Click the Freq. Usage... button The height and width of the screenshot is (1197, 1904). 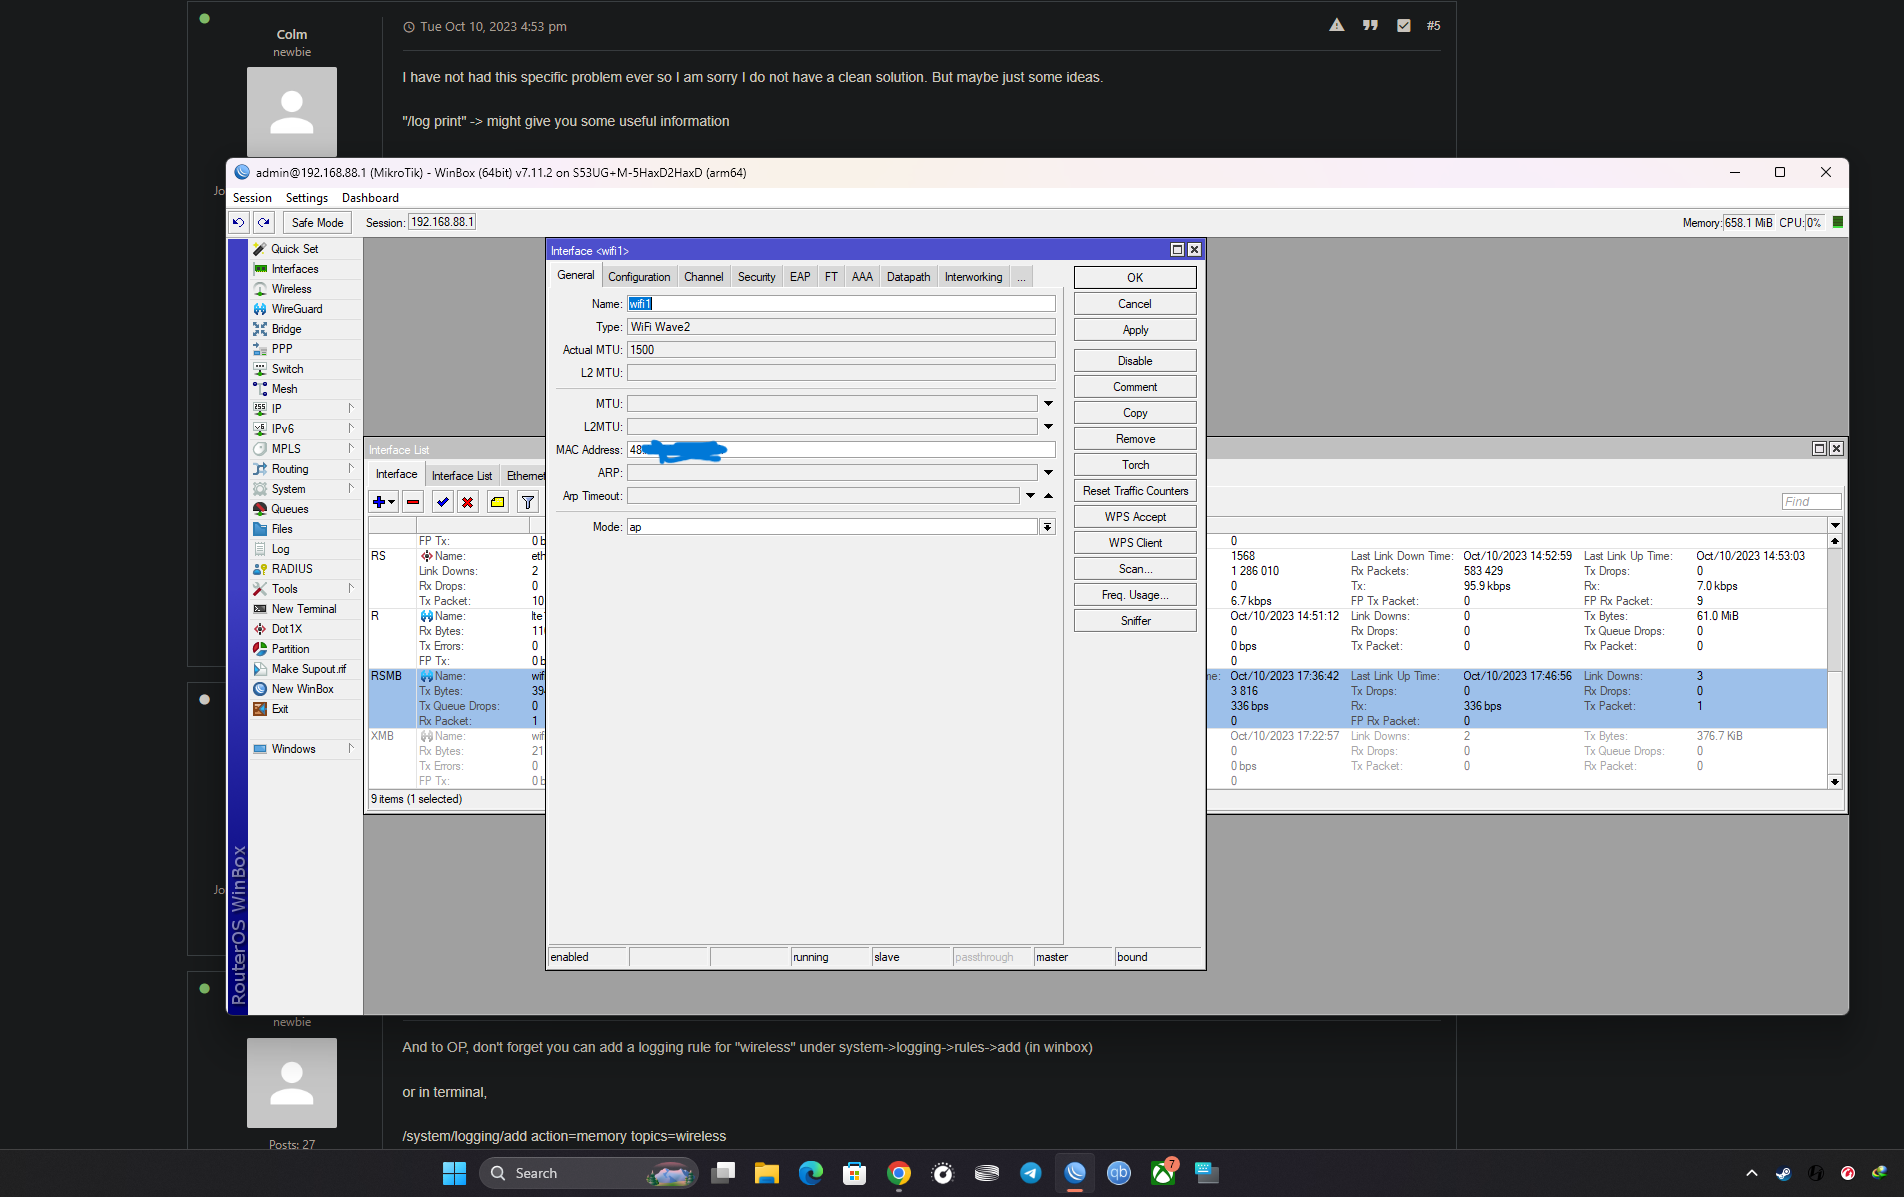pyautogui.click(x=1135, y=595)
